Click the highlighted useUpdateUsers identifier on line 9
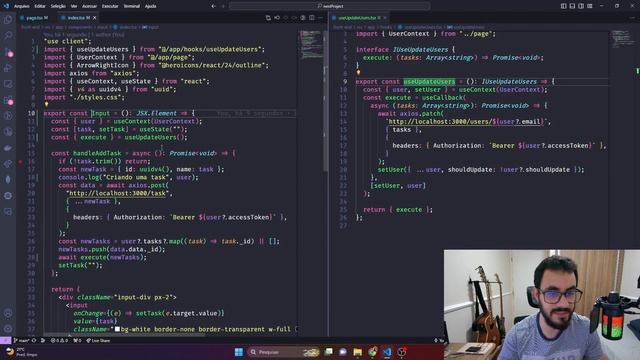 (429, 82)
